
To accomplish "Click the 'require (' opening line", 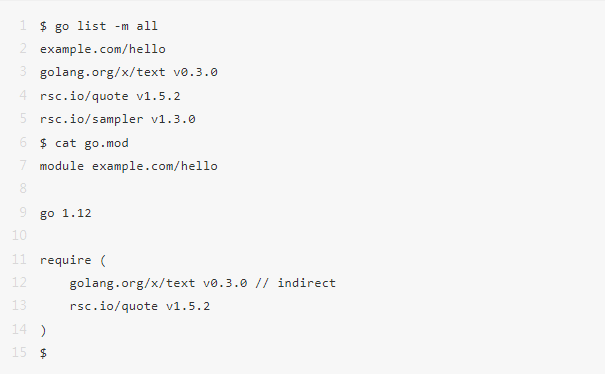I will point(73,260).
